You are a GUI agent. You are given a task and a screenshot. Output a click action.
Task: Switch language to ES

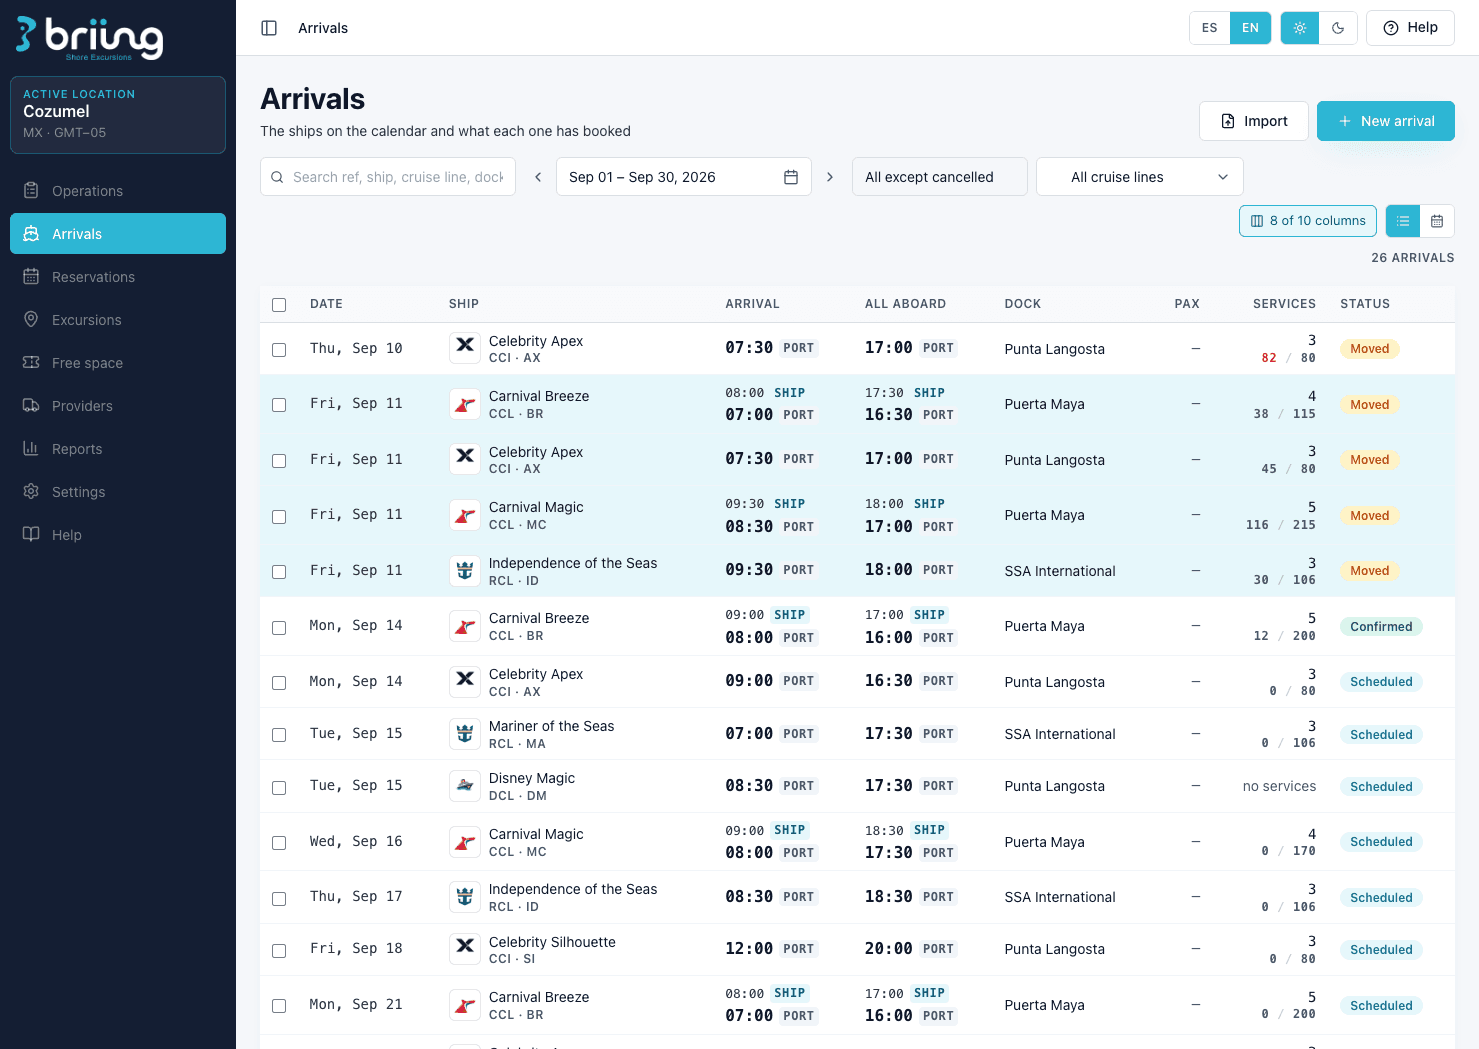[1210, 28]
